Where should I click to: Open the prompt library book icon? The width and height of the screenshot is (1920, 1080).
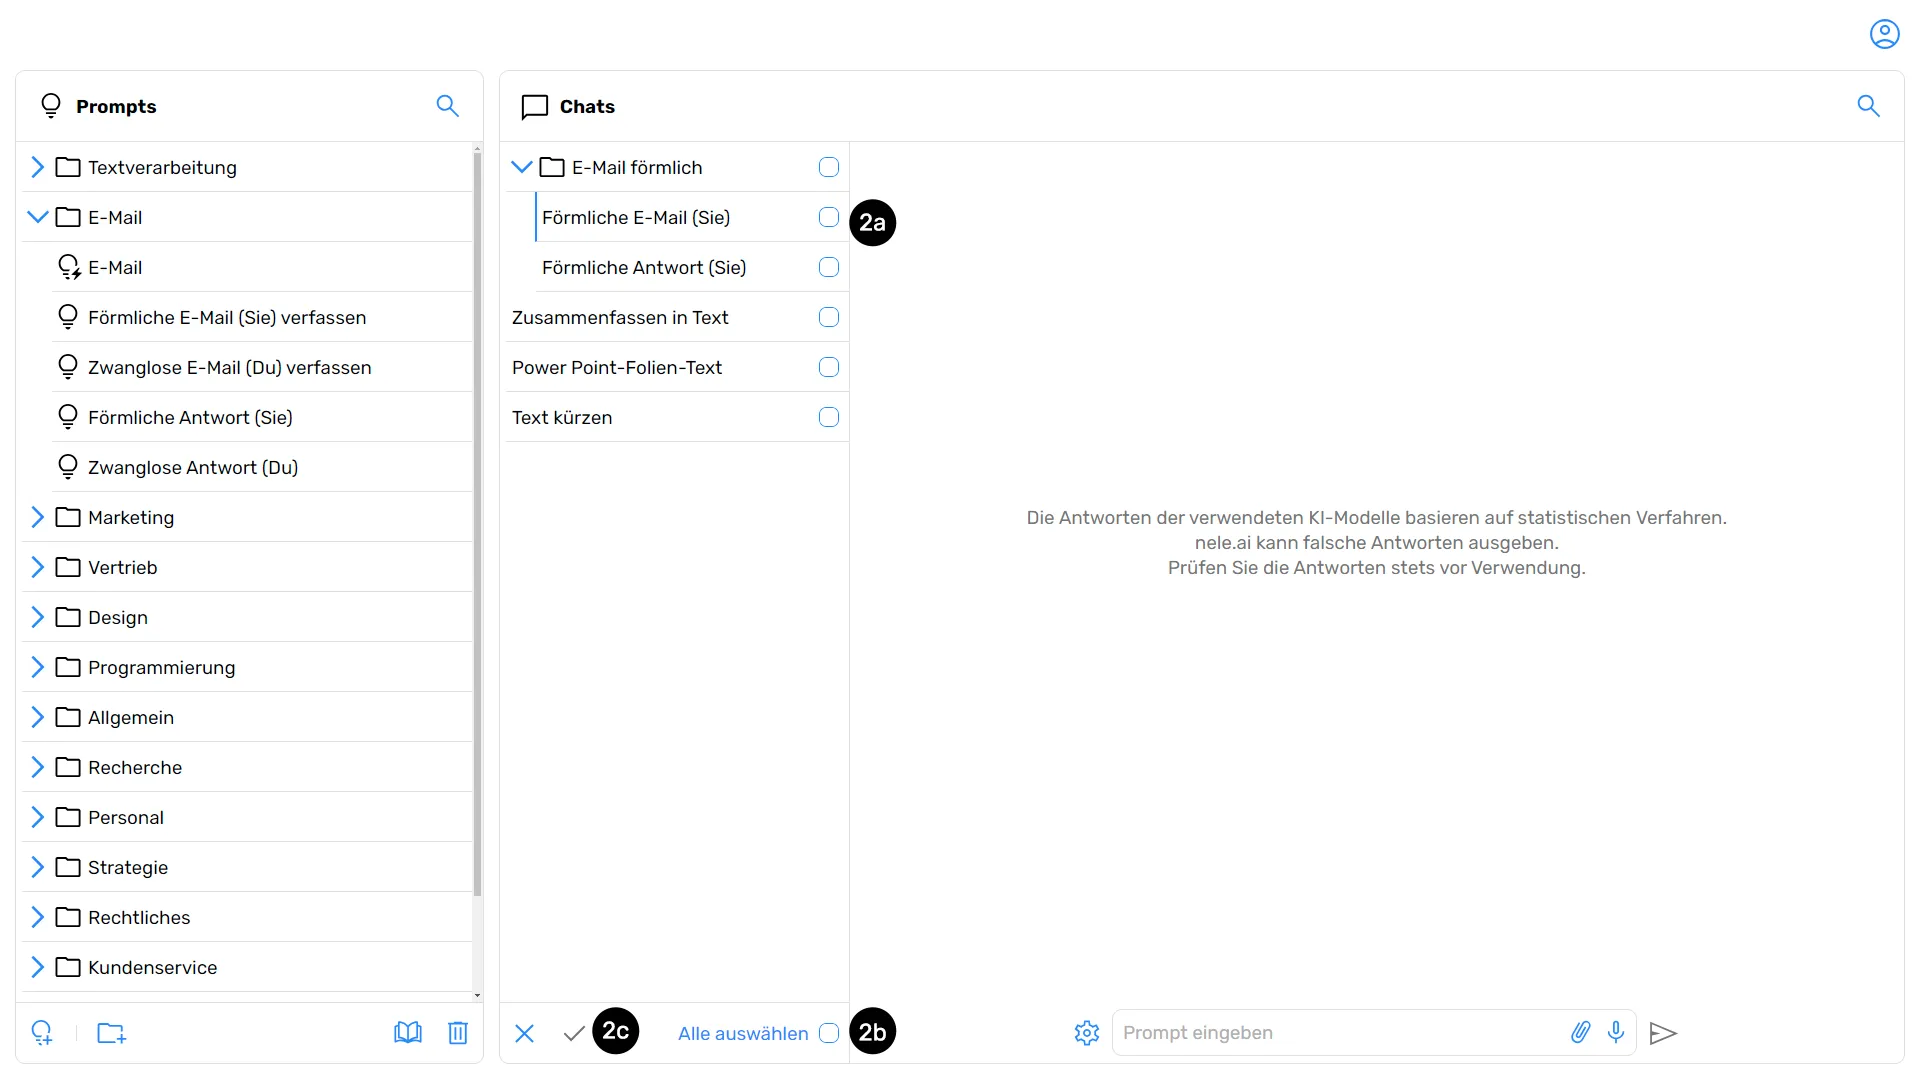click(408, 1033)
